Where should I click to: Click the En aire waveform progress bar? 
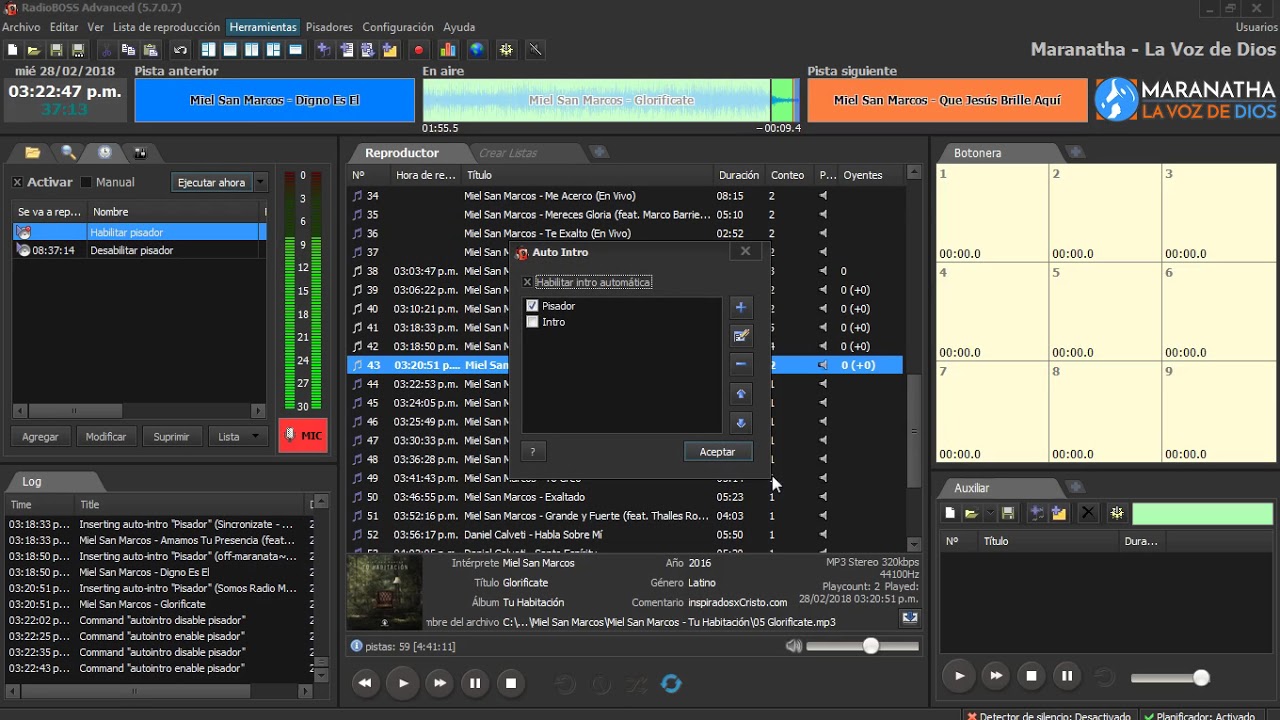click(x=611, y=100)
